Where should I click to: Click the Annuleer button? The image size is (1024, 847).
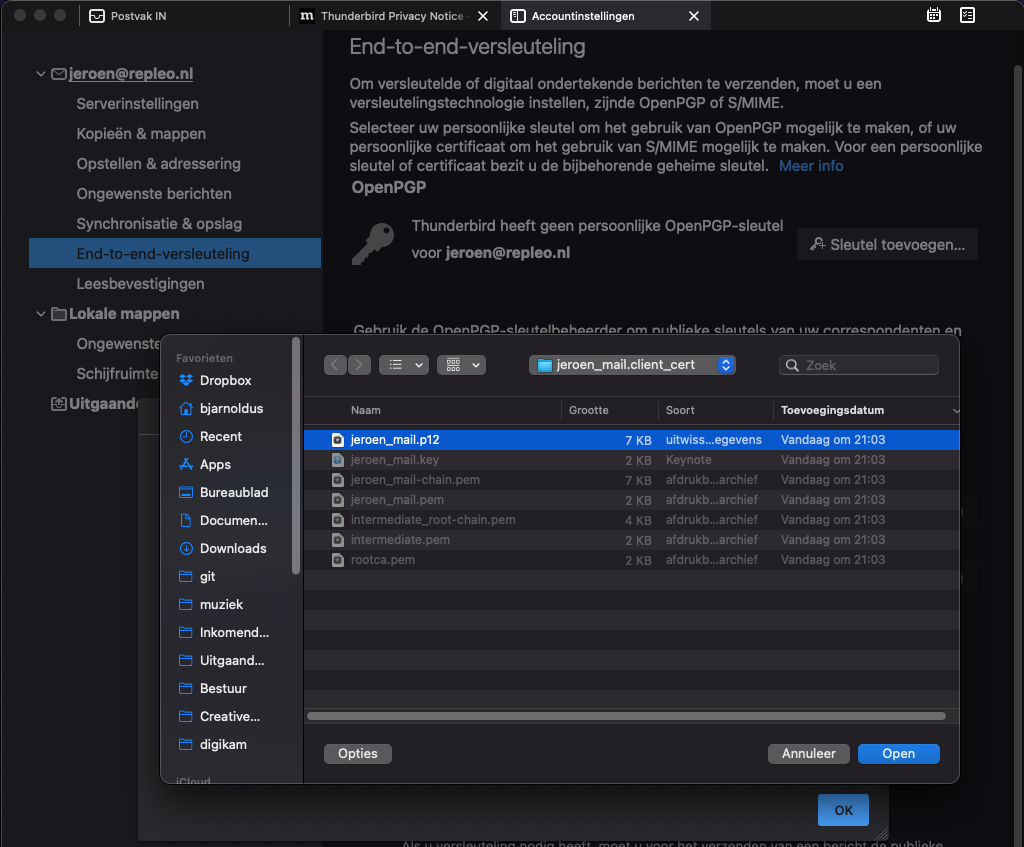tap(808, 754)
